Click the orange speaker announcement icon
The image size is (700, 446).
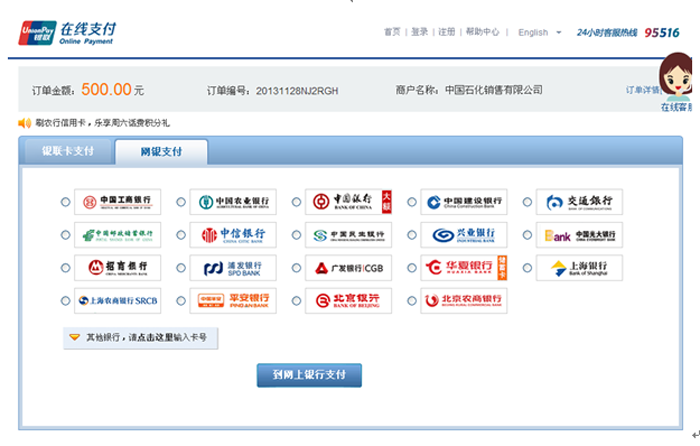click(25, 123)
